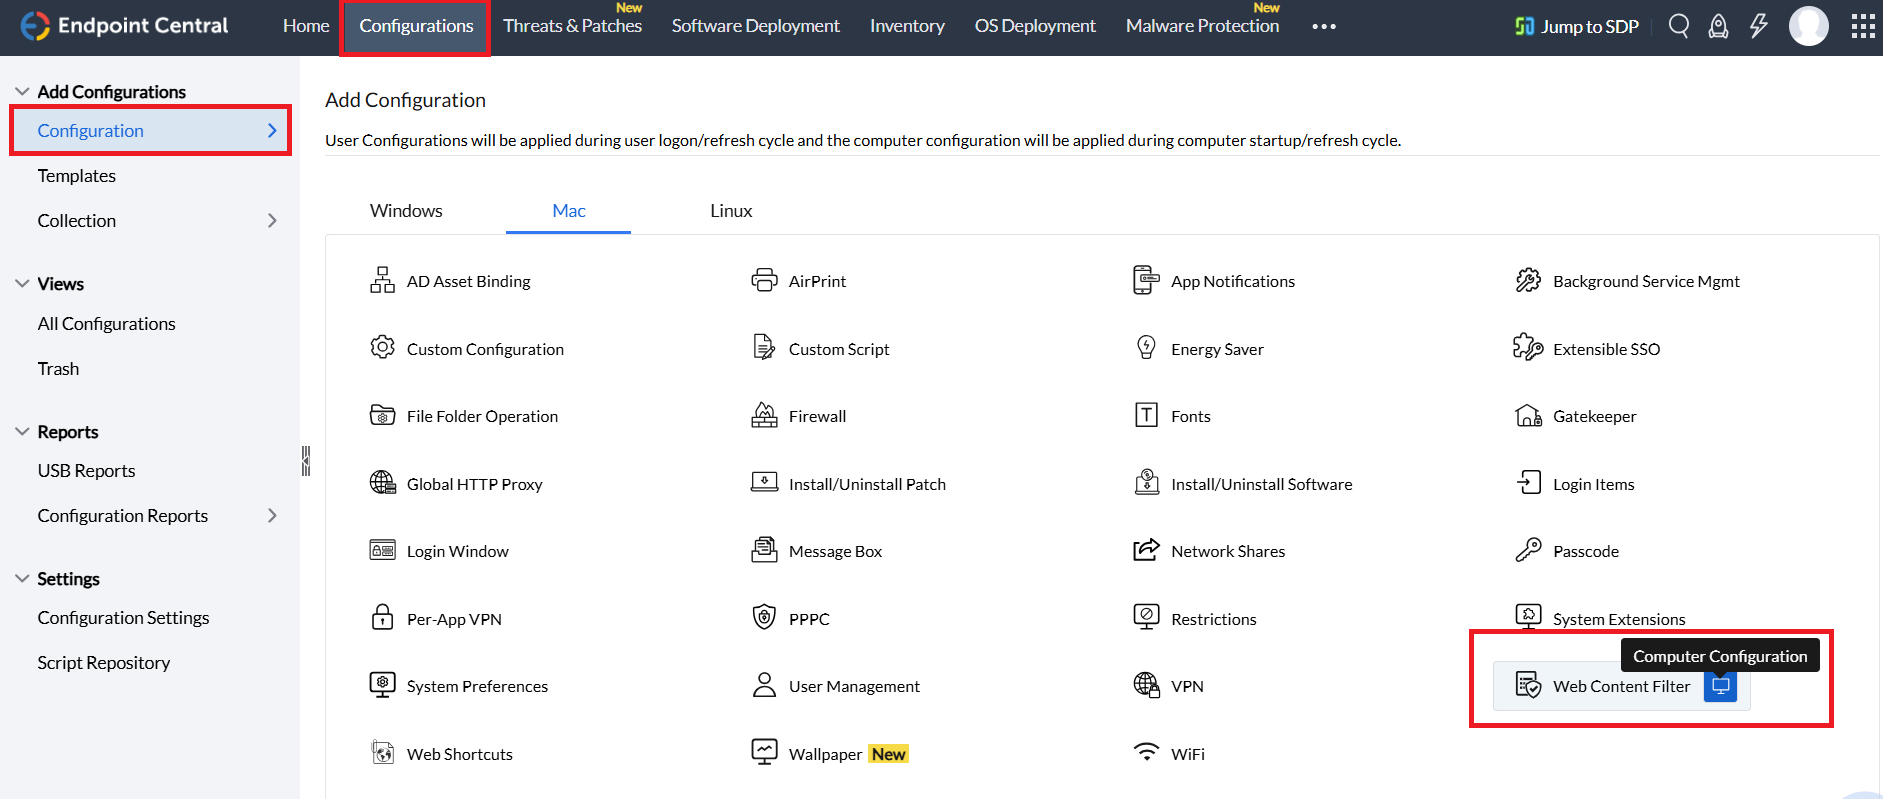Collapse the Views section
The height and width of the screenshot is (799, 1883).
[22, 283]
